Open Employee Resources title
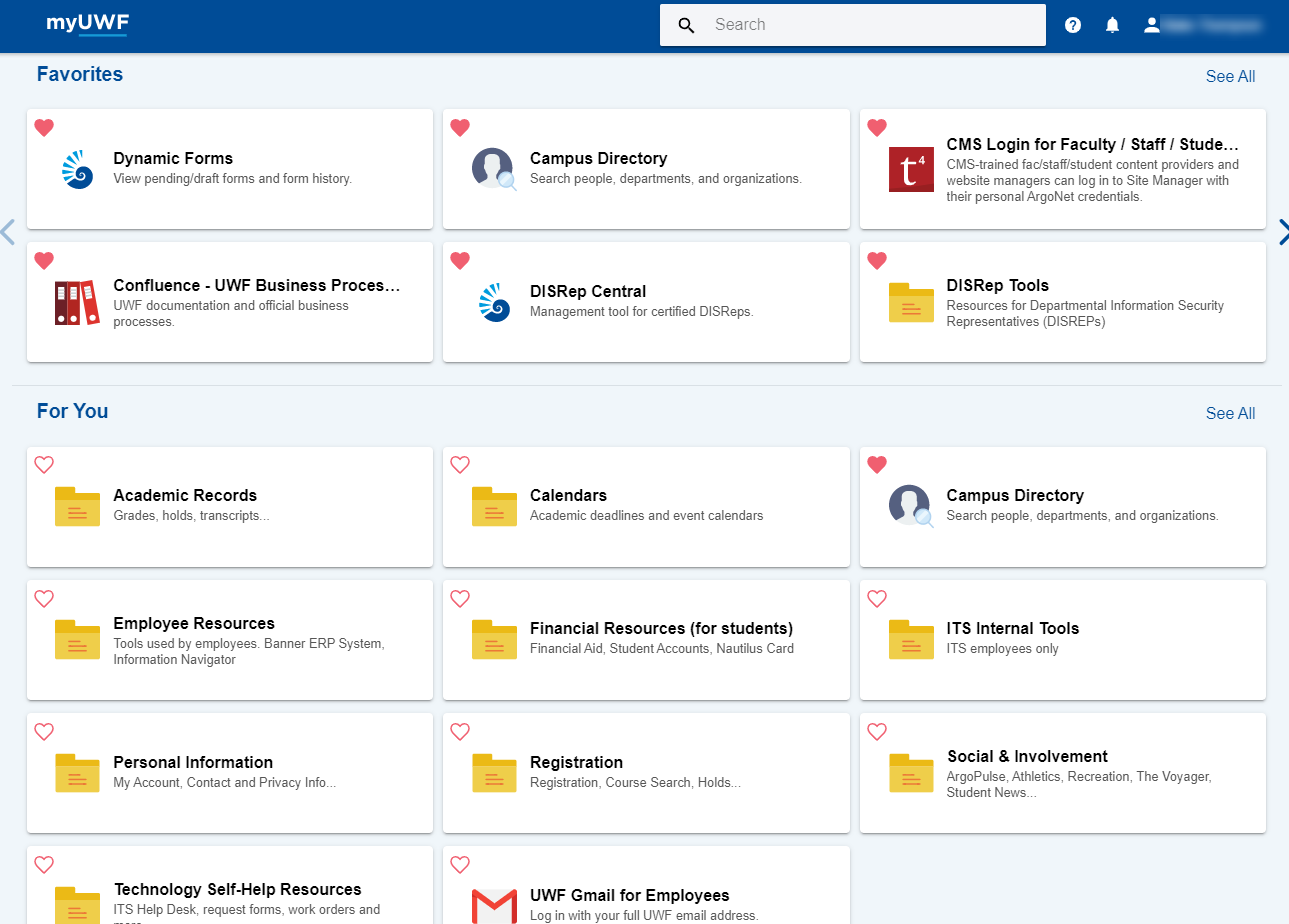Image resolution: width=1289 pixels, height=924 pixels. (x=194, y=623)
